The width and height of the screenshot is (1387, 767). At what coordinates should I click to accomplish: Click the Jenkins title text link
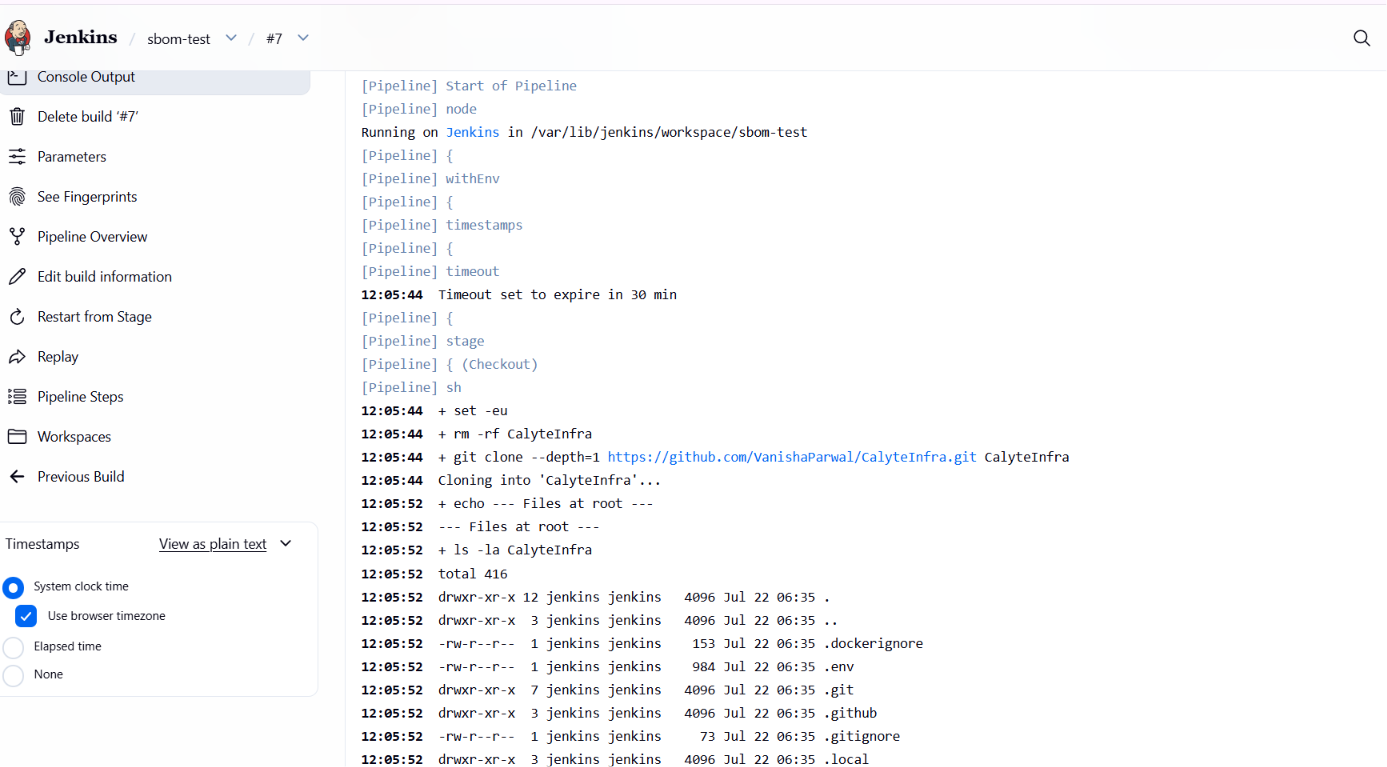pos(80,37)
